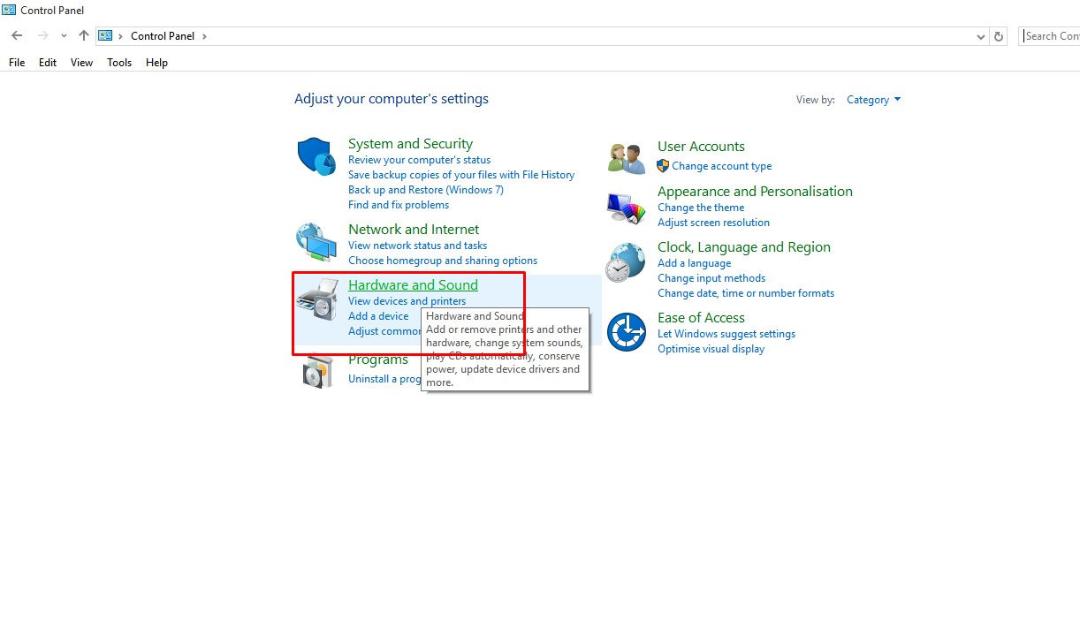Viewport: 1080px width, 628px height.
Task: Open the address bar history dropdown
Action: (981, 36)
